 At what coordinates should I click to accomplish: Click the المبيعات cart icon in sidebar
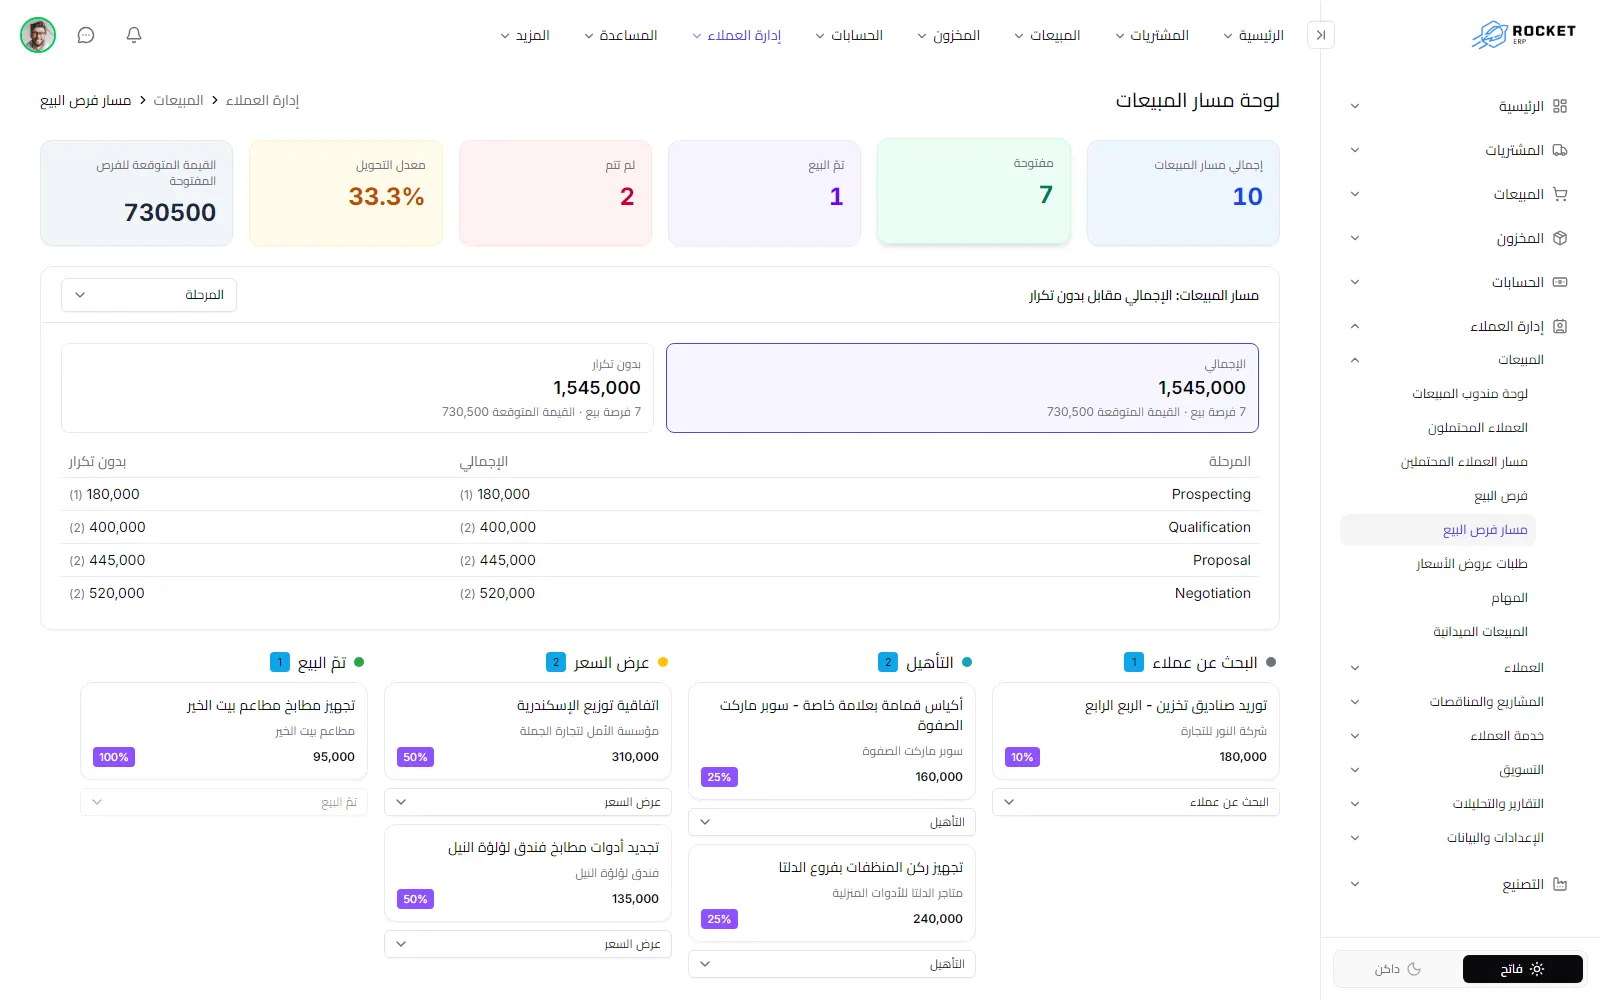[1560, 194]
